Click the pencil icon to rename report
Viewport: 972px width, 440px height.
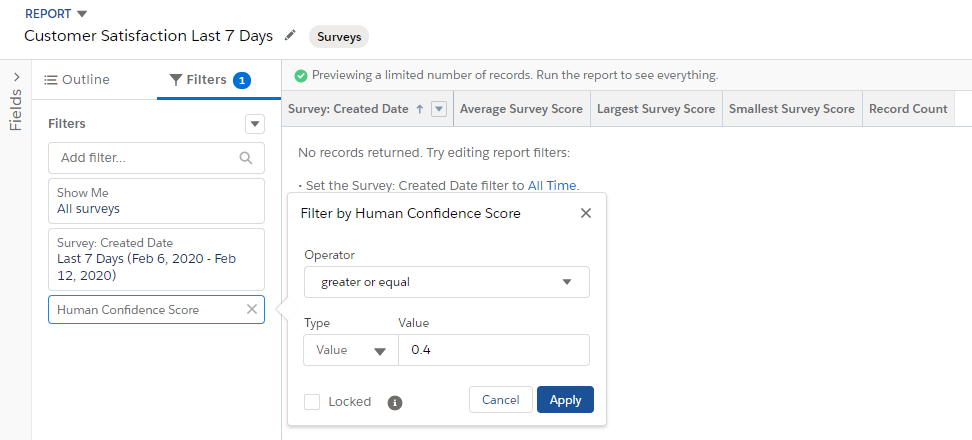[289, 36]
